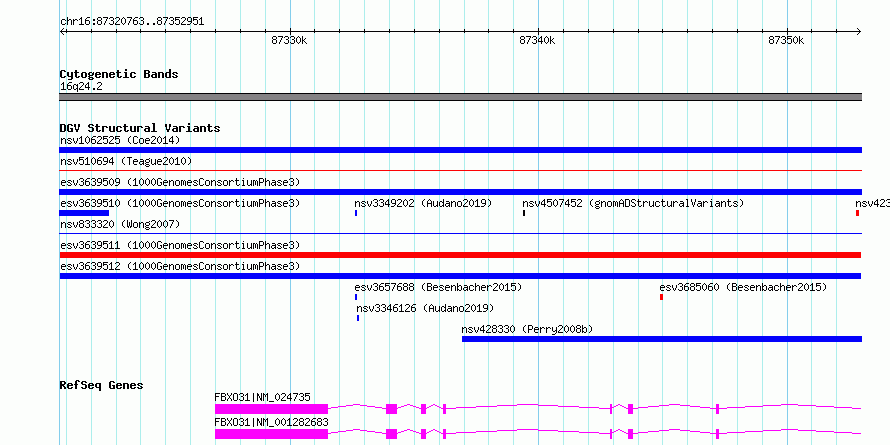
Task: Click the FBXO31|NM_001282683 gene label
Action: [x=271, y=422]
